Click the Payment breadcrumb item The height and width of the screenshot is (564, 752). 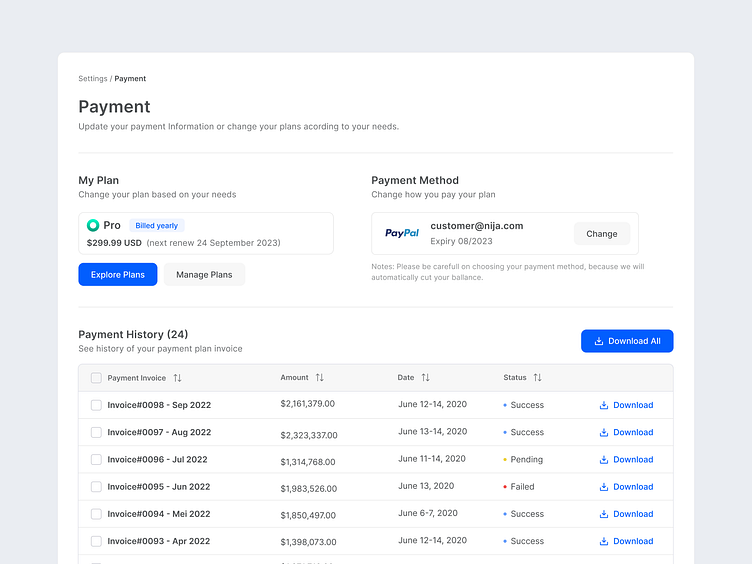click(x=130, y=79)
